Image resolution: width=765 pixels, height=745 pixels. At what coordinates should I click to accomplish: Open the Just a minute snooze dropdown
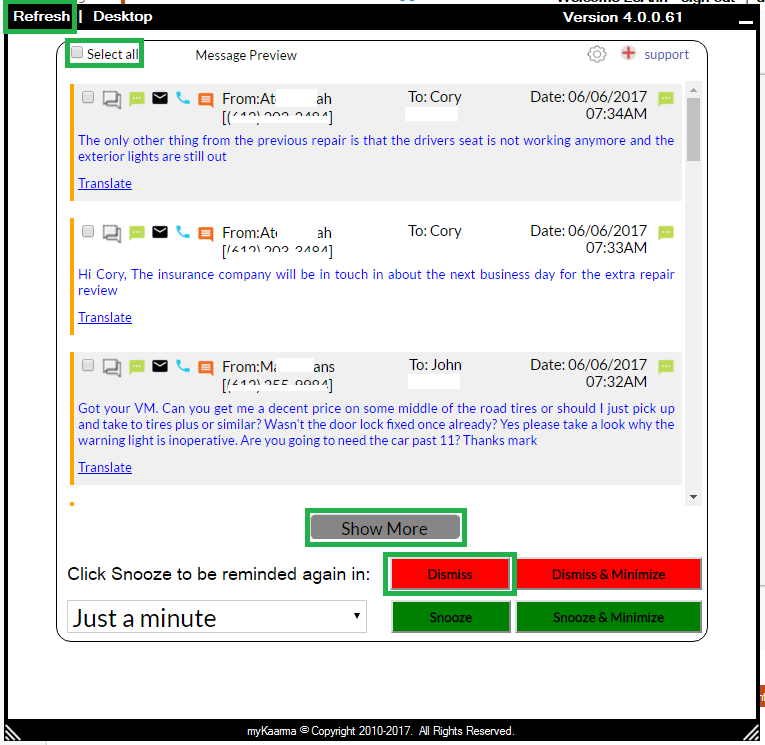(217, 617)
